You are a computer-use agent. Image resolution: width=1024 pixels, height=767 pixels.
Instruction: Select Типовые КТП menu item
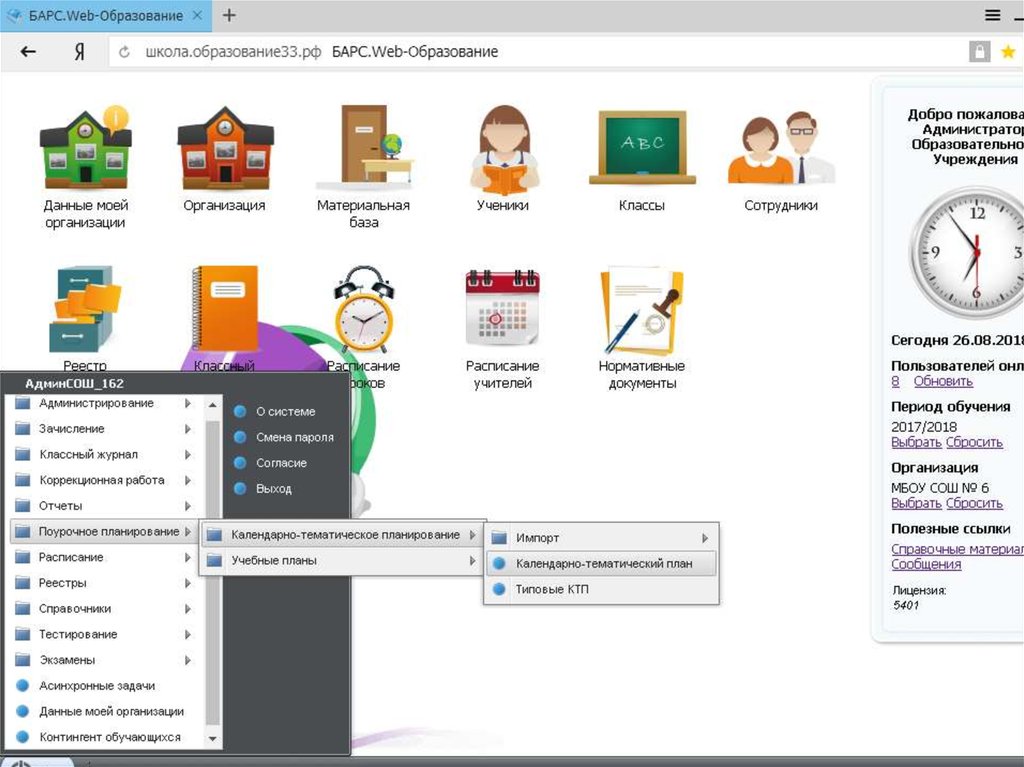[552, 590]
